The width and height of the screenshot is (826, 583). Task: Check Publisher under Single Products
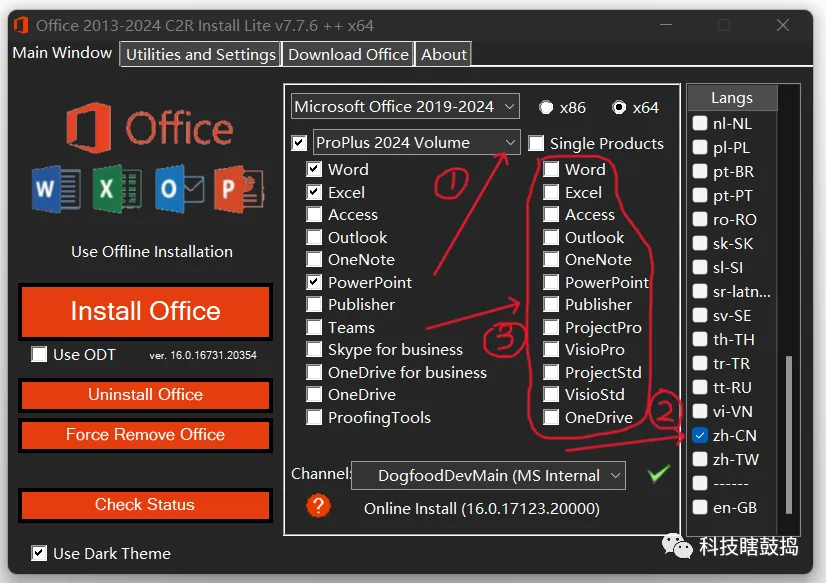point(551,304)
